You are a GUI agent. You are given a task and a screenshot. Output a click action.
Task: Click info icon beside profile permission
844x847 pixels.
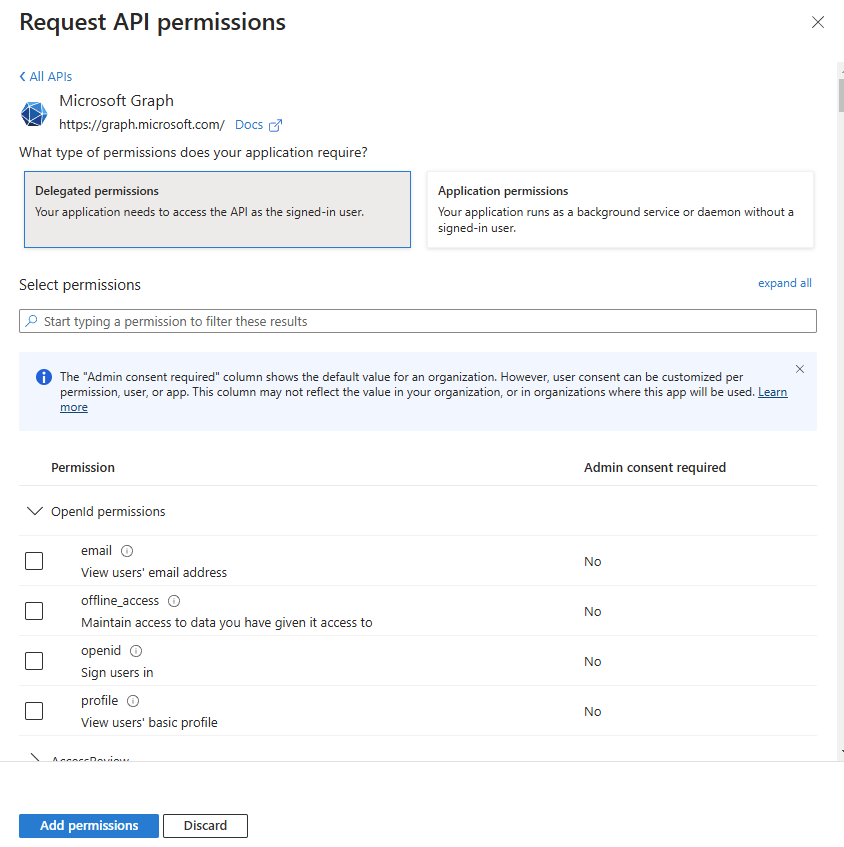pos(133,701)
